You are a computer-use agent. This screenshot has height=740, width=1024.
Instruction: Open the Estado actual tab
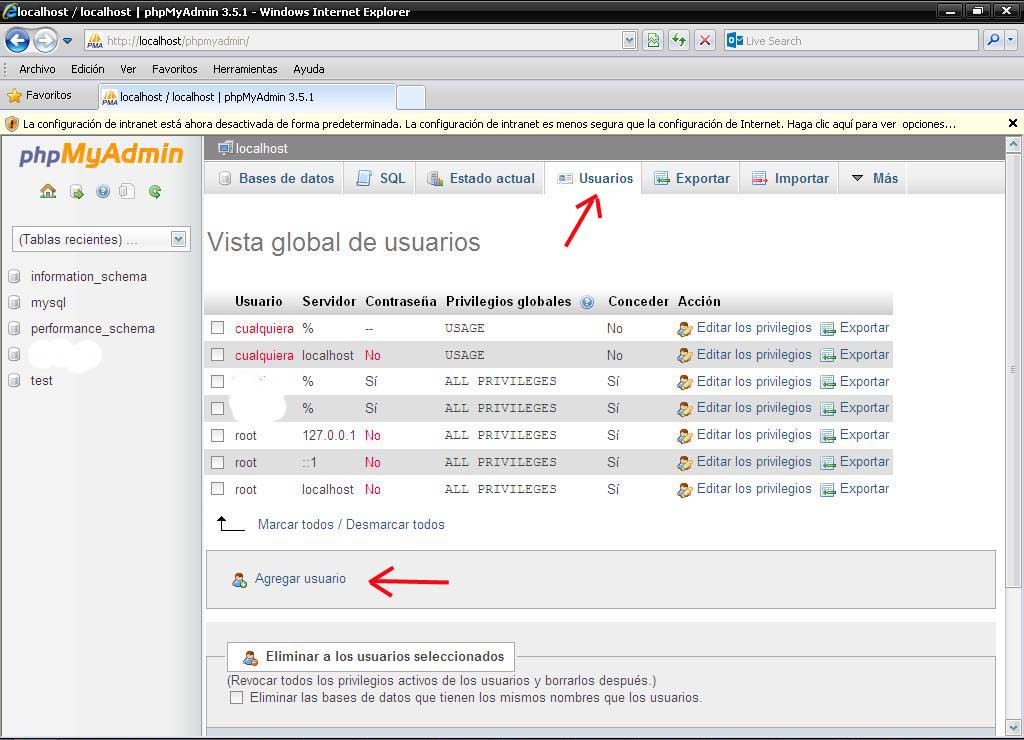point(481,178)
